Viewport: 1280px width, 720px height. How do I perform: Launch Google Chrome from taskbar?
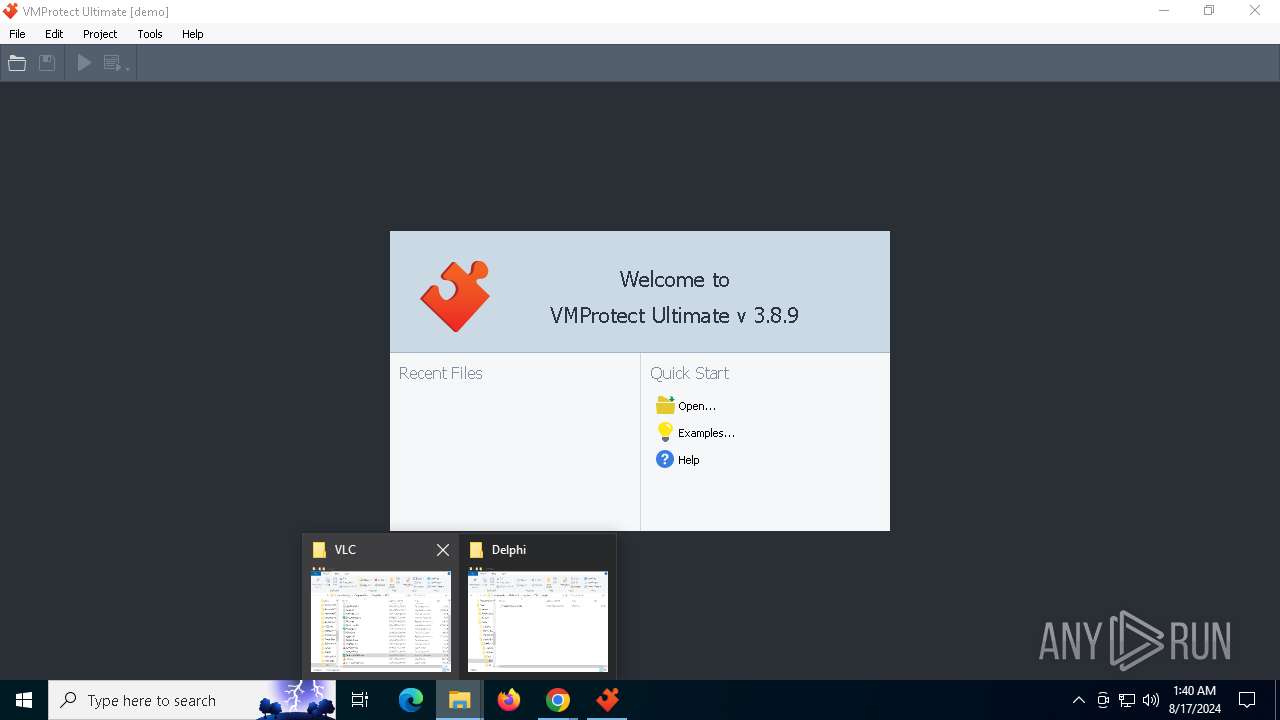click(558, 700)
